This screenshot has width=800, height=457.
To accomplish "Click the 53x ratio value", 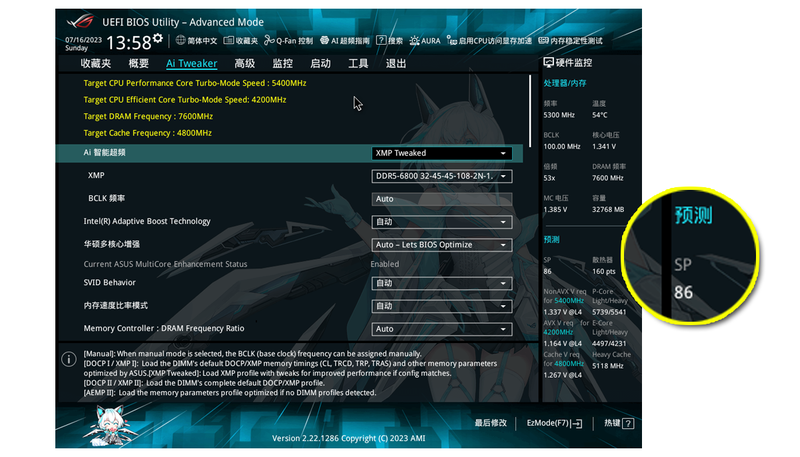I will pos(549,178).
